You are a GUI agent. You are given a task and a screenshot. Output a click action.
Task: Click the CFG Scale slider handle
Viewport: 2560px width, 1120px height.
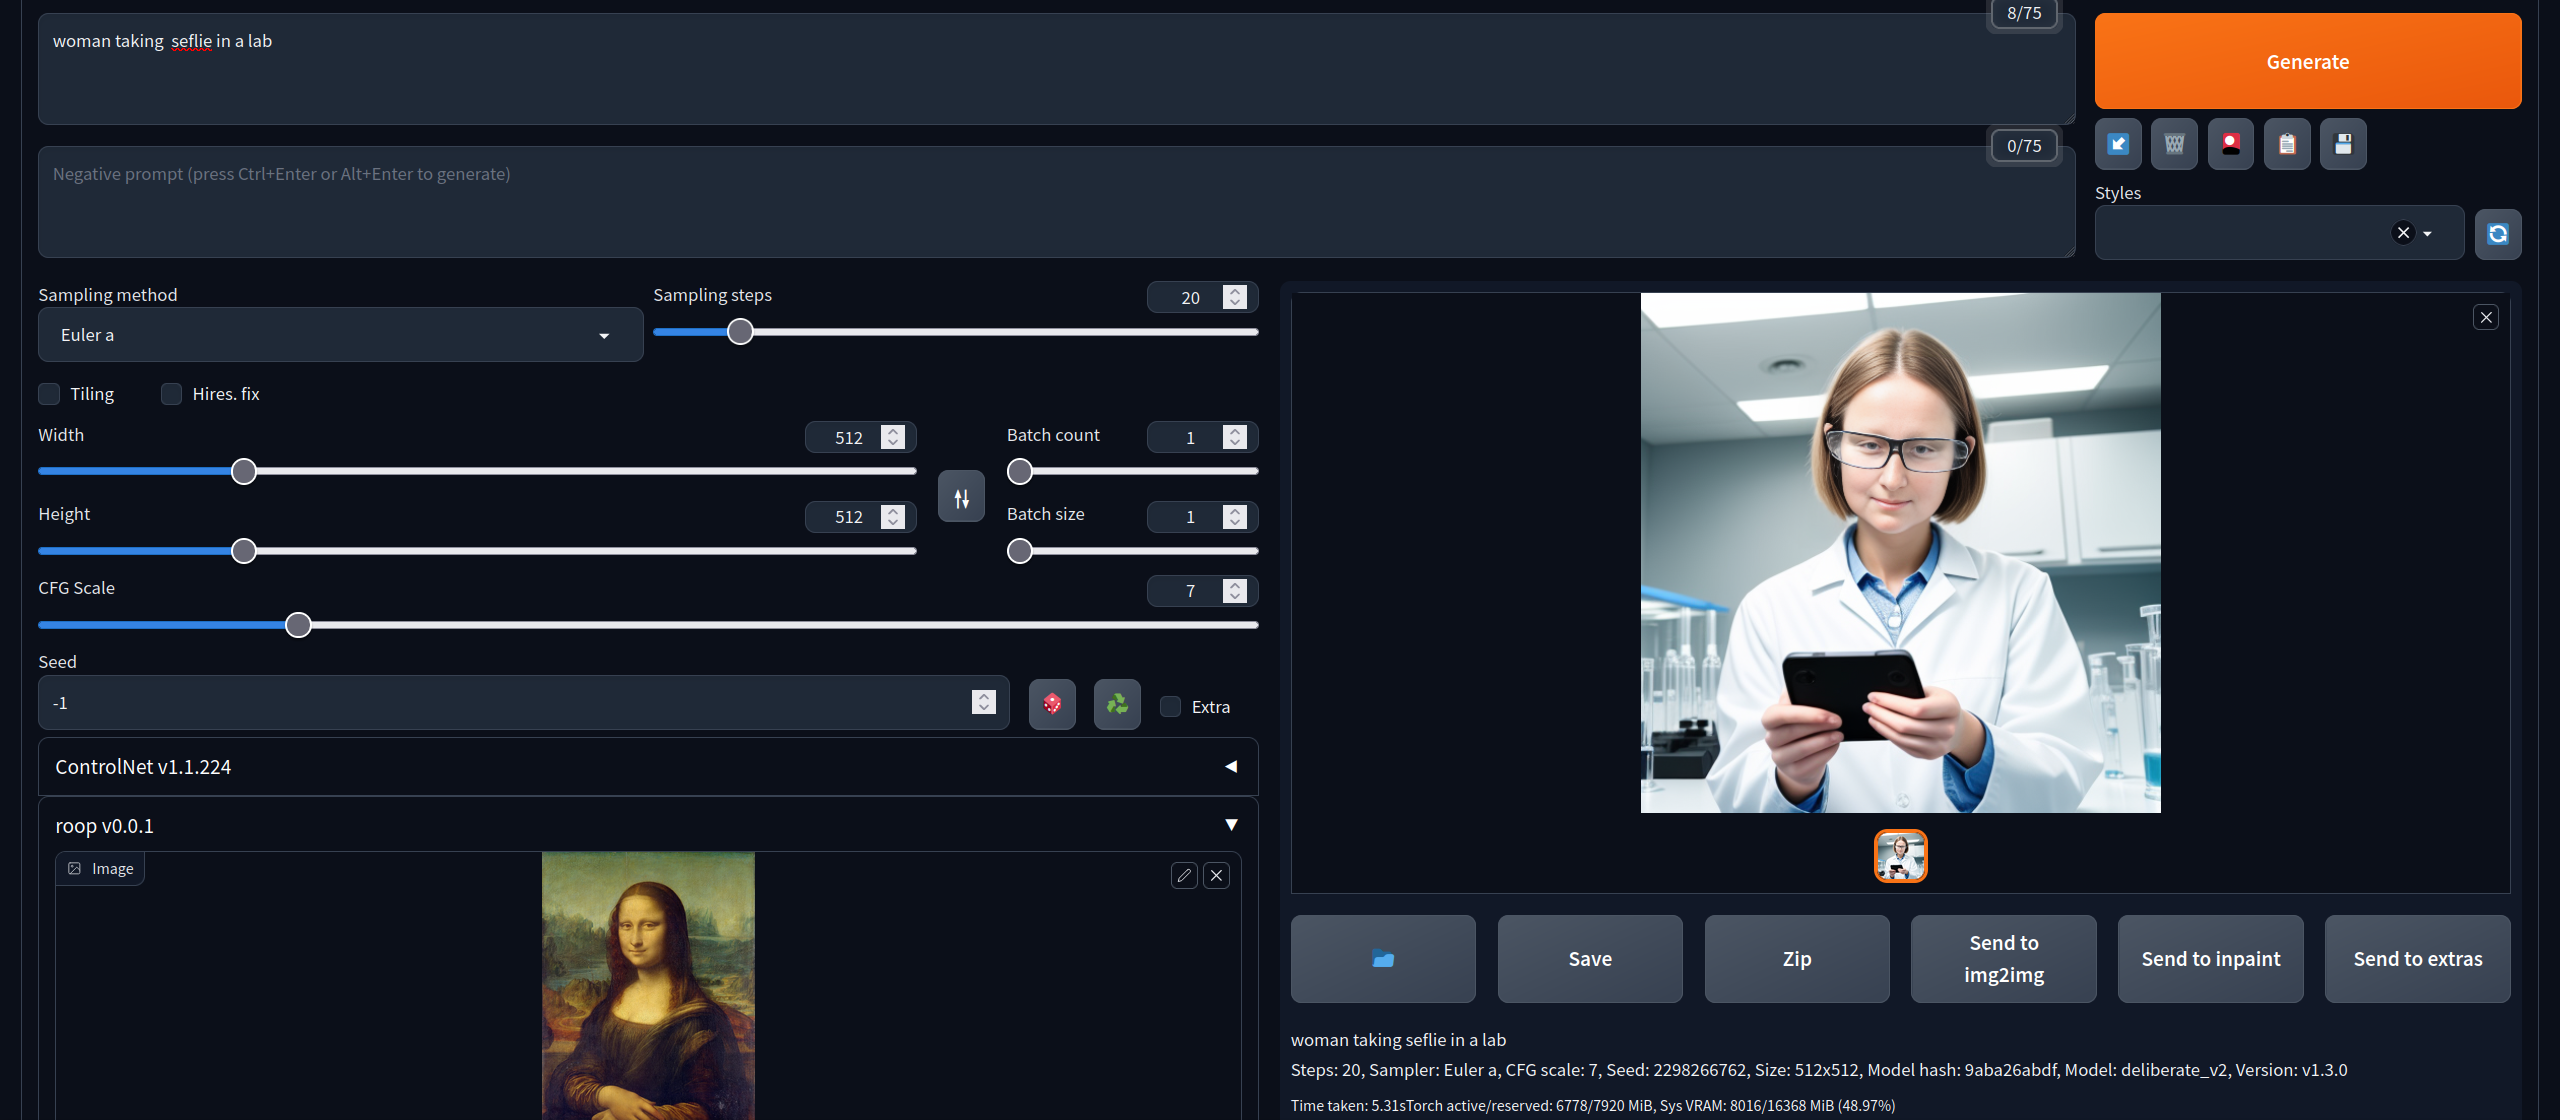click(298, 625)
